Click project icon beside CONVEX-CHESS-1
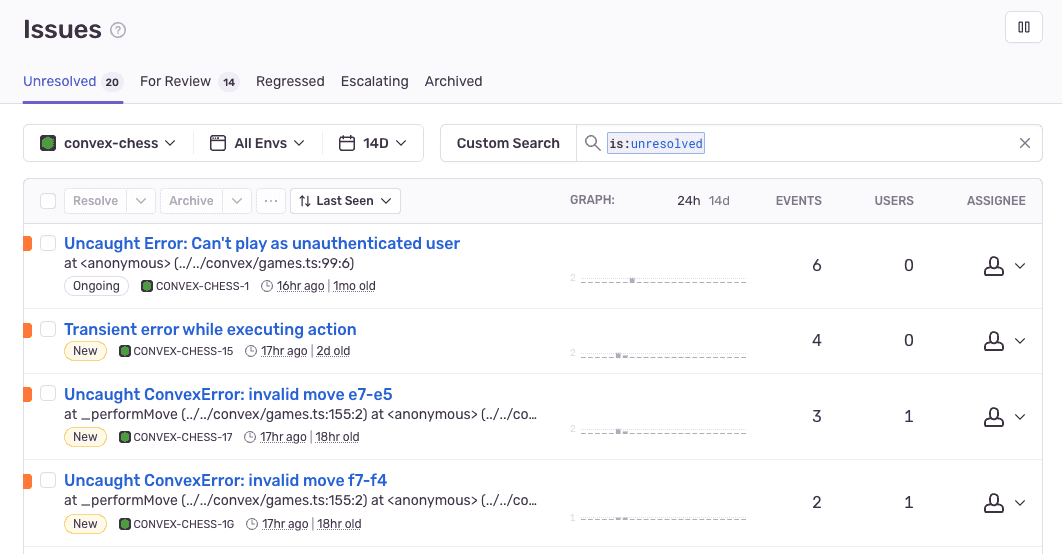The width and height of the screenshot is (1062, 554). (x=146, y=286)
